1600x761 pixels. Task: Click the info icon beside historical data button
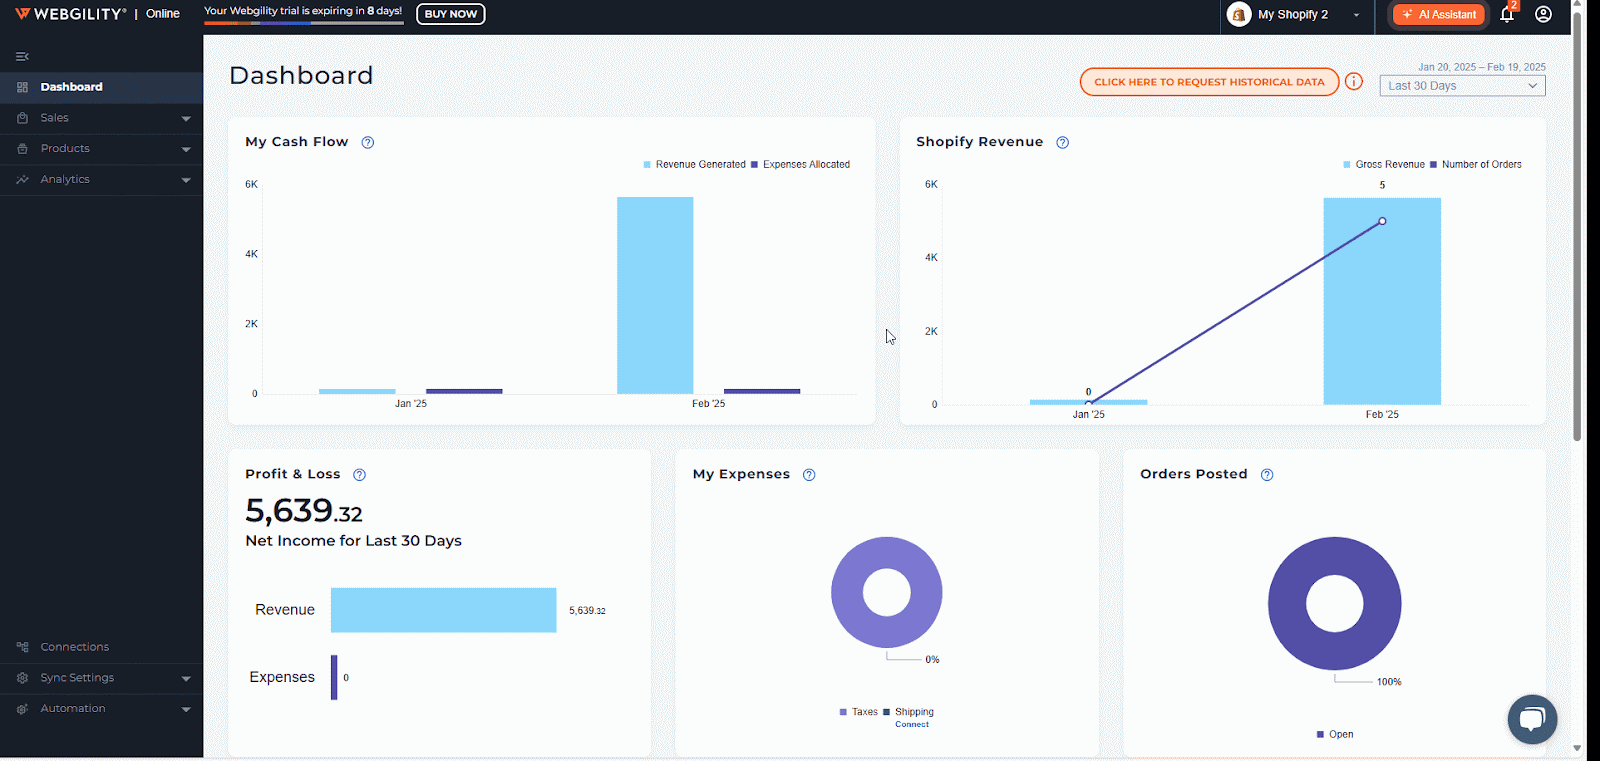click(1353, 82)
